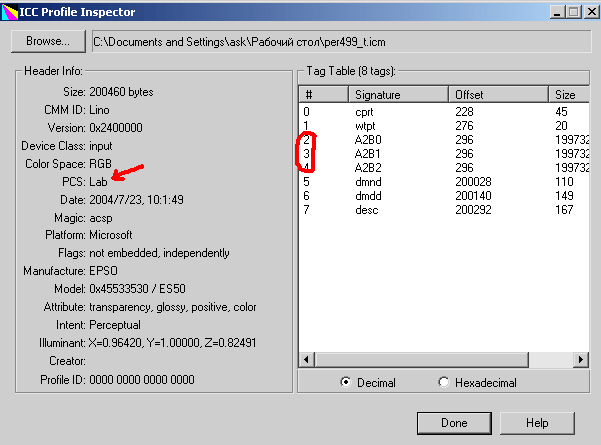
Task: Click the size value 149
Action: tap(564, 196)
